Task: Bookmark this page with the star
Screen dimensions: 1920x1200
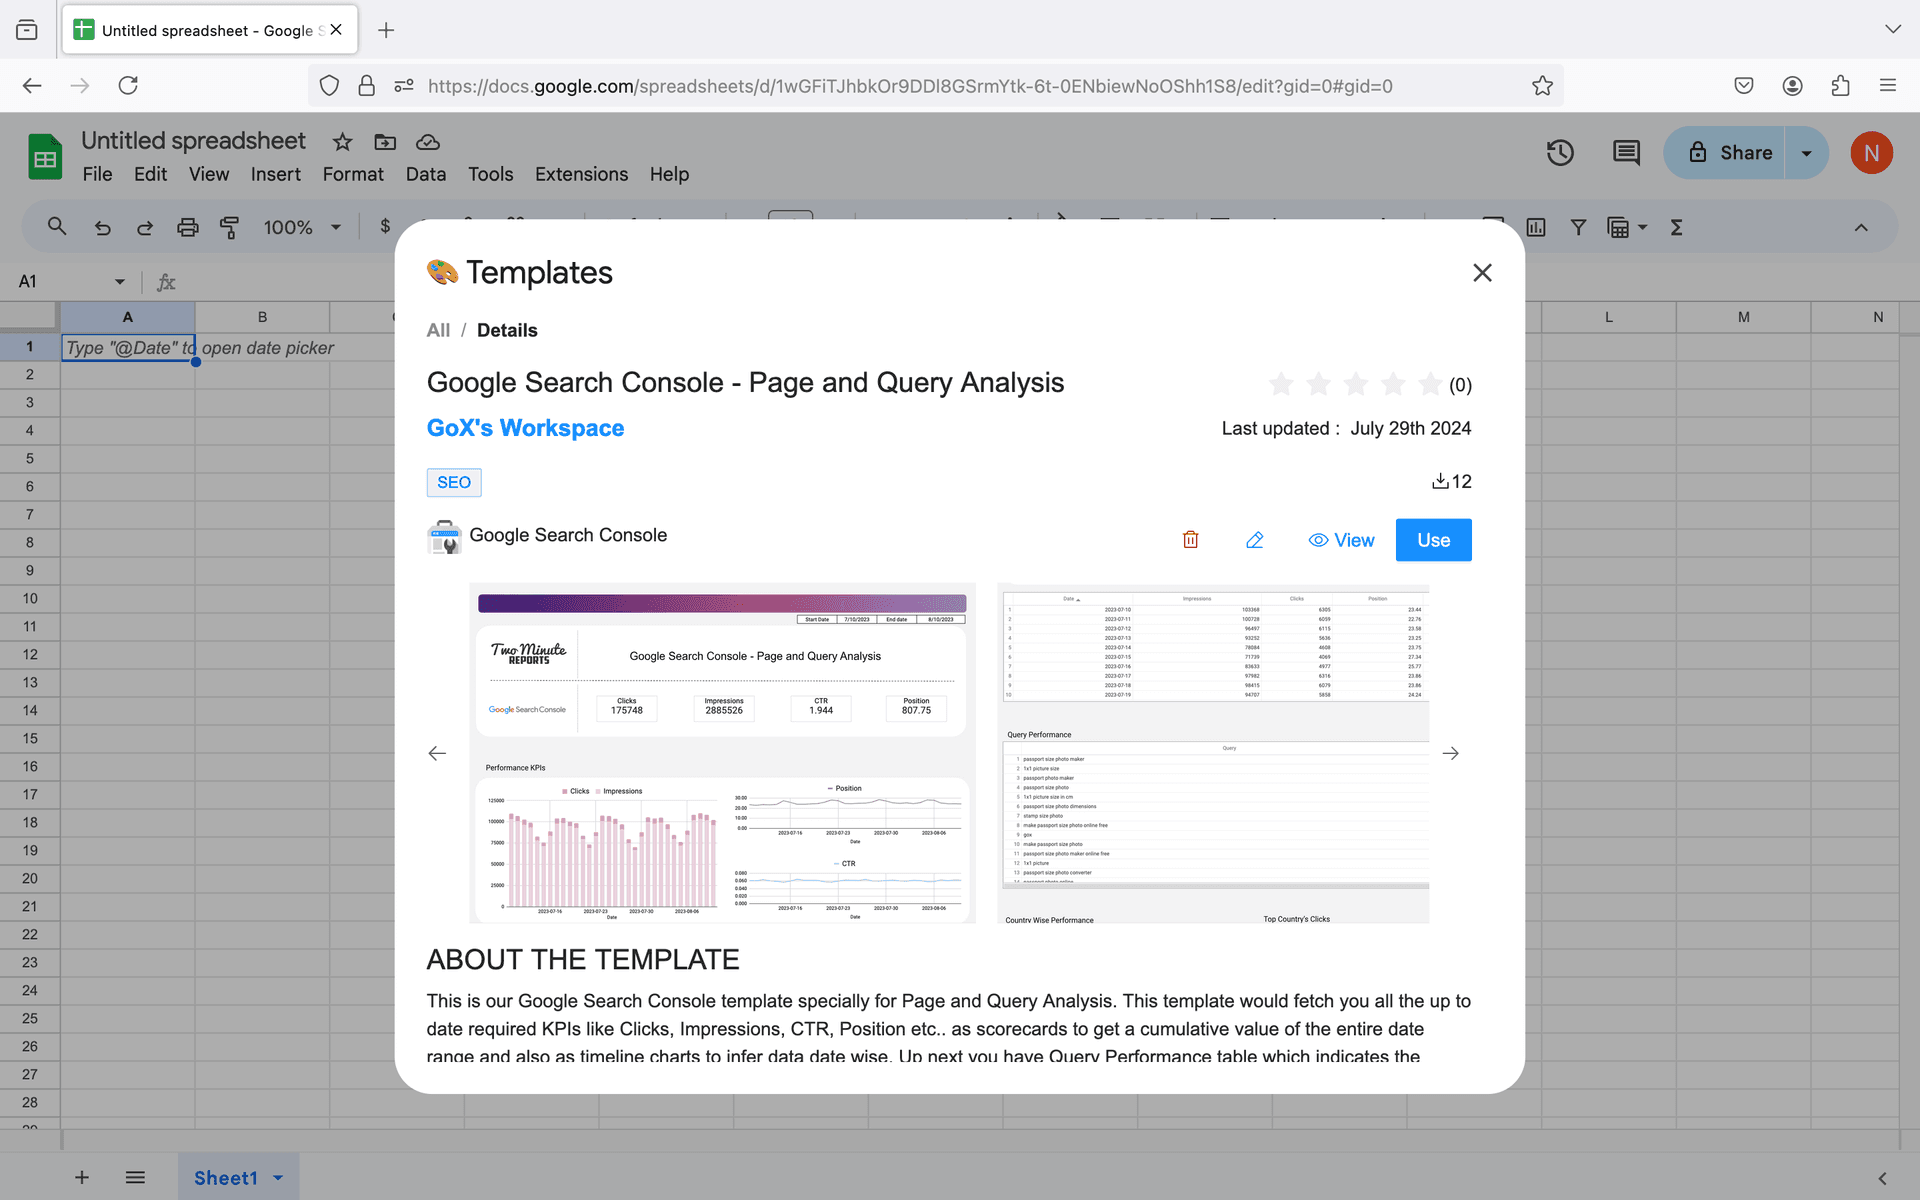Action: [x=1542, y=86]
